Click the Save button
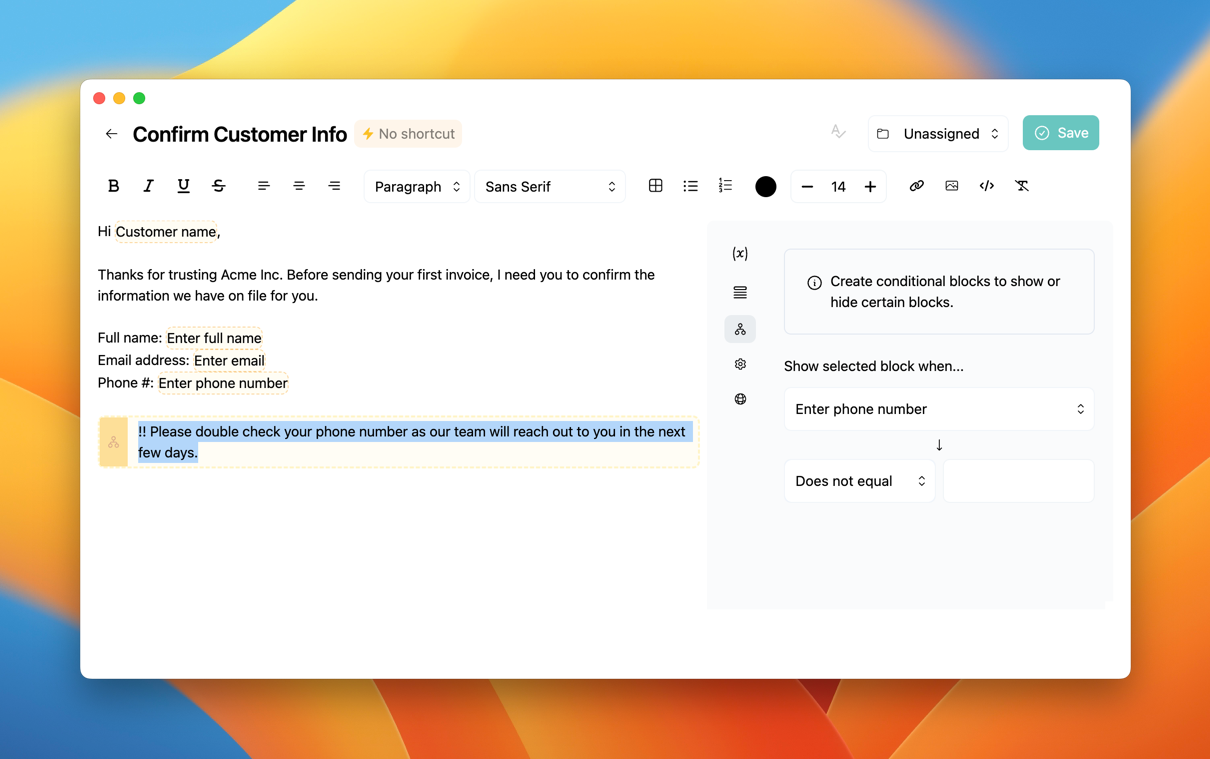Viewport: 1210px width, 759px height. (x=1060, y=133)
